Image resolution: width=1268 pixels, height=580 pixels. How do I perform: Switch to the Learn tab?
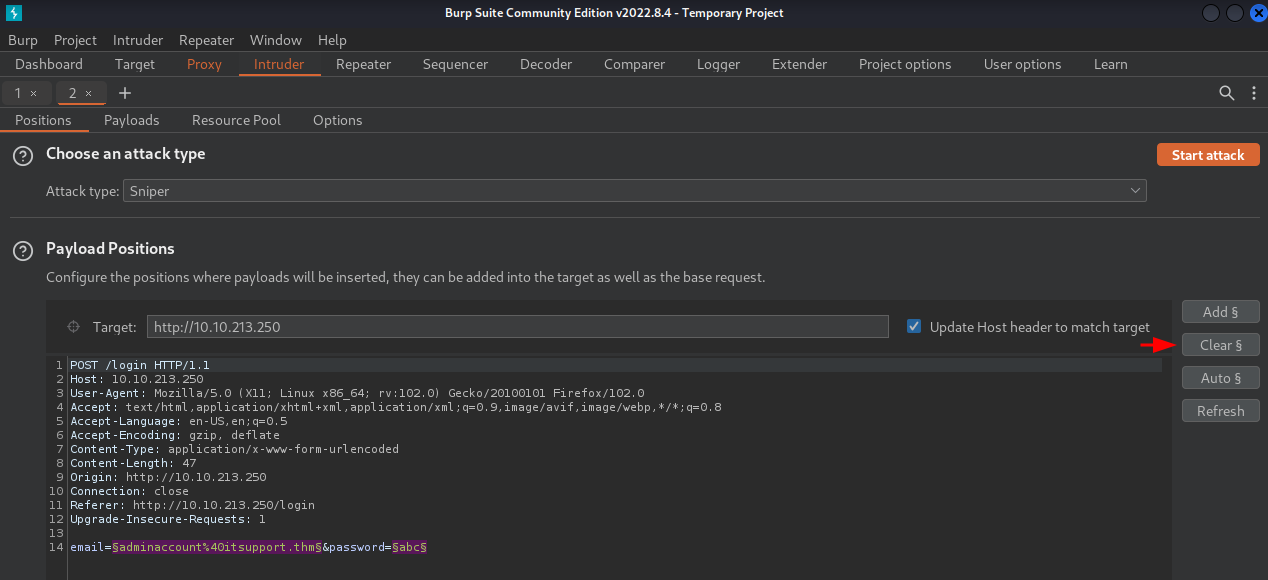[x=1110, y=64]
